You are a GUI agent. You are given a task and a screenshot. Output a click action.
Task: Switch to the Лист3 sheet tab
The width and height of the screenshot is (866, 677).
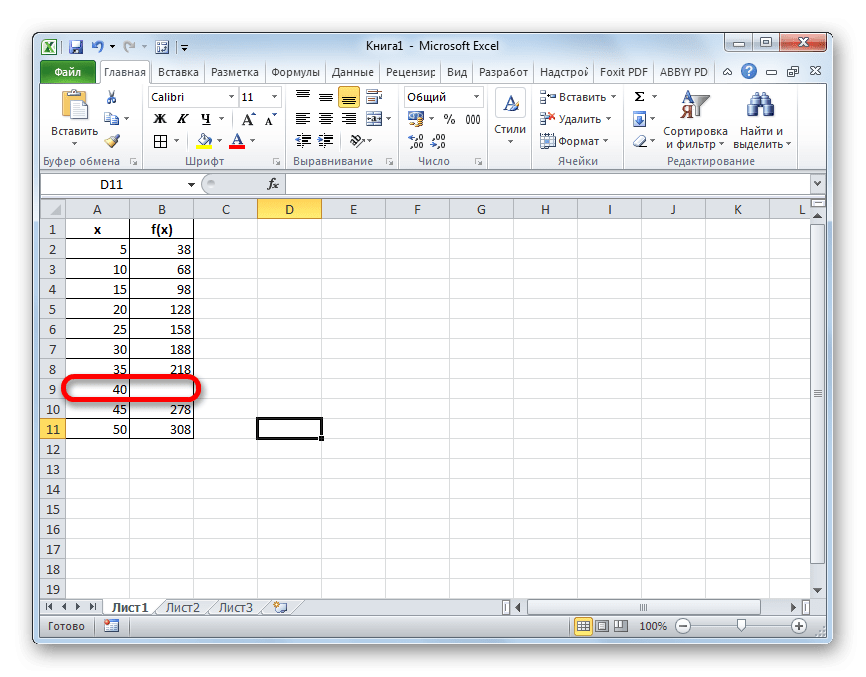[x=235, y=607]
